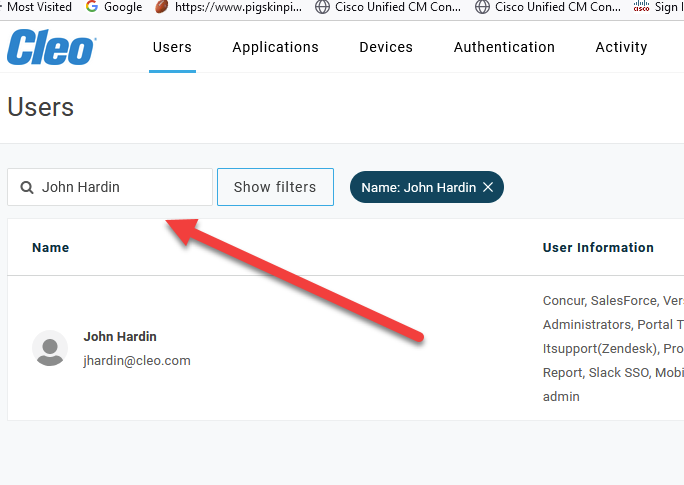Click the 'admin' text in User Information

click(x=561, y=396)
